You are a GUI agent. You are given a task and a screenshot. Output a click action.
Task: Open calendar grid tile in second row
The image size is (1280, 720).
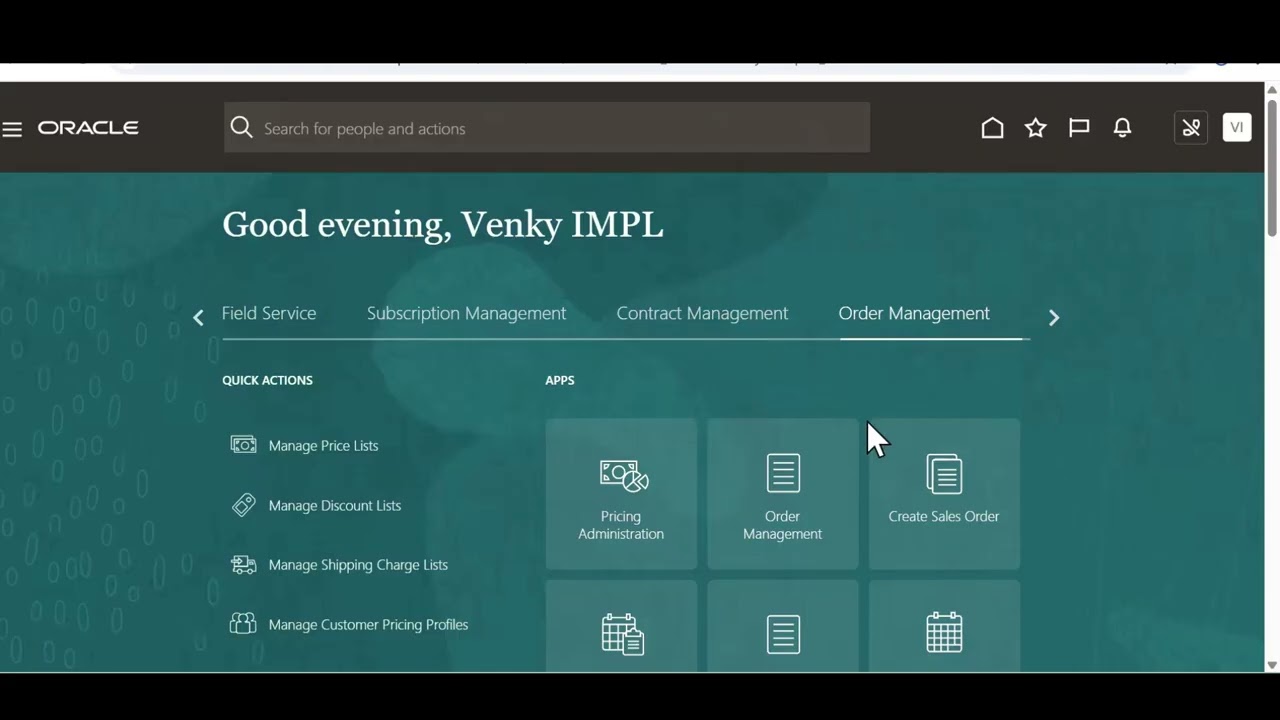coord(944,627)
